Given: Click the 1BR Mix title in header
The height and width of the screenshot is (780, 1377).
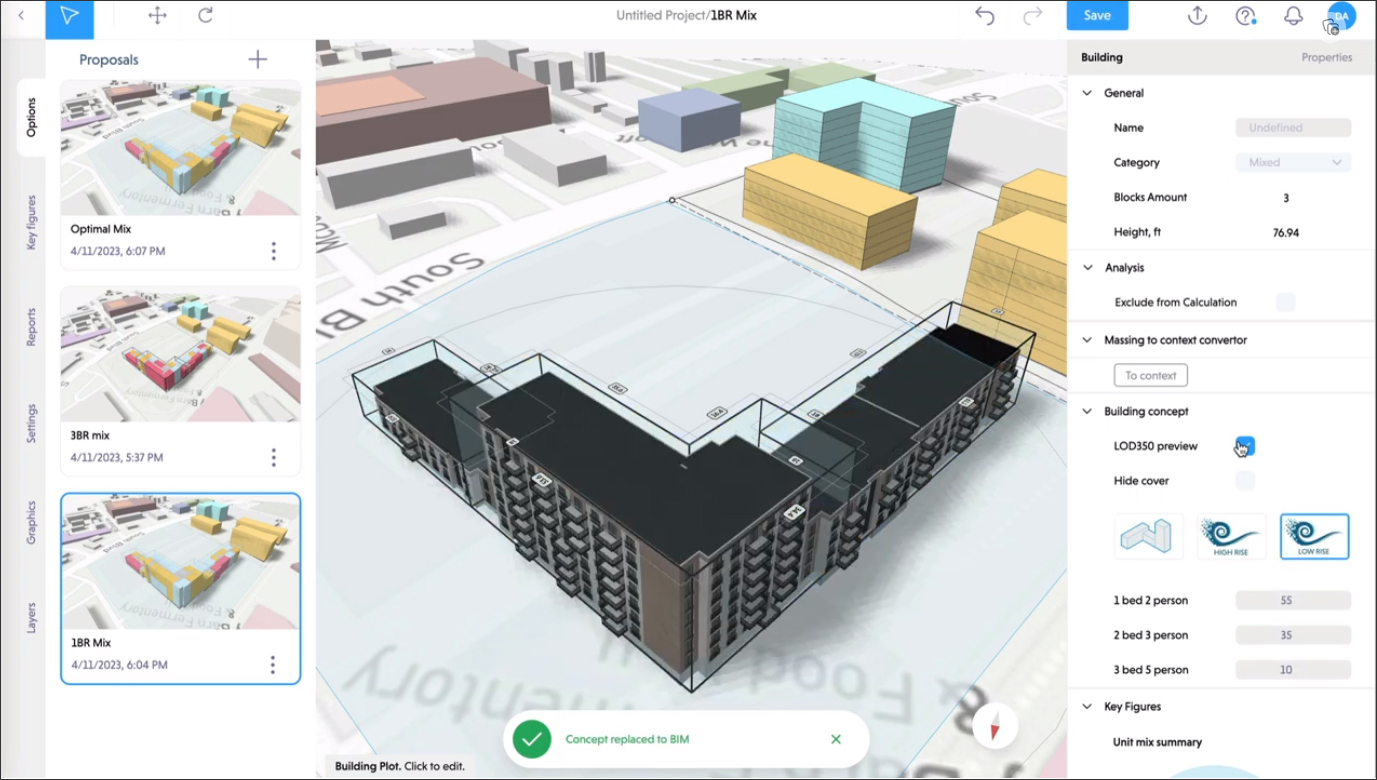Looking at the screenshot, I should point(733,15).
